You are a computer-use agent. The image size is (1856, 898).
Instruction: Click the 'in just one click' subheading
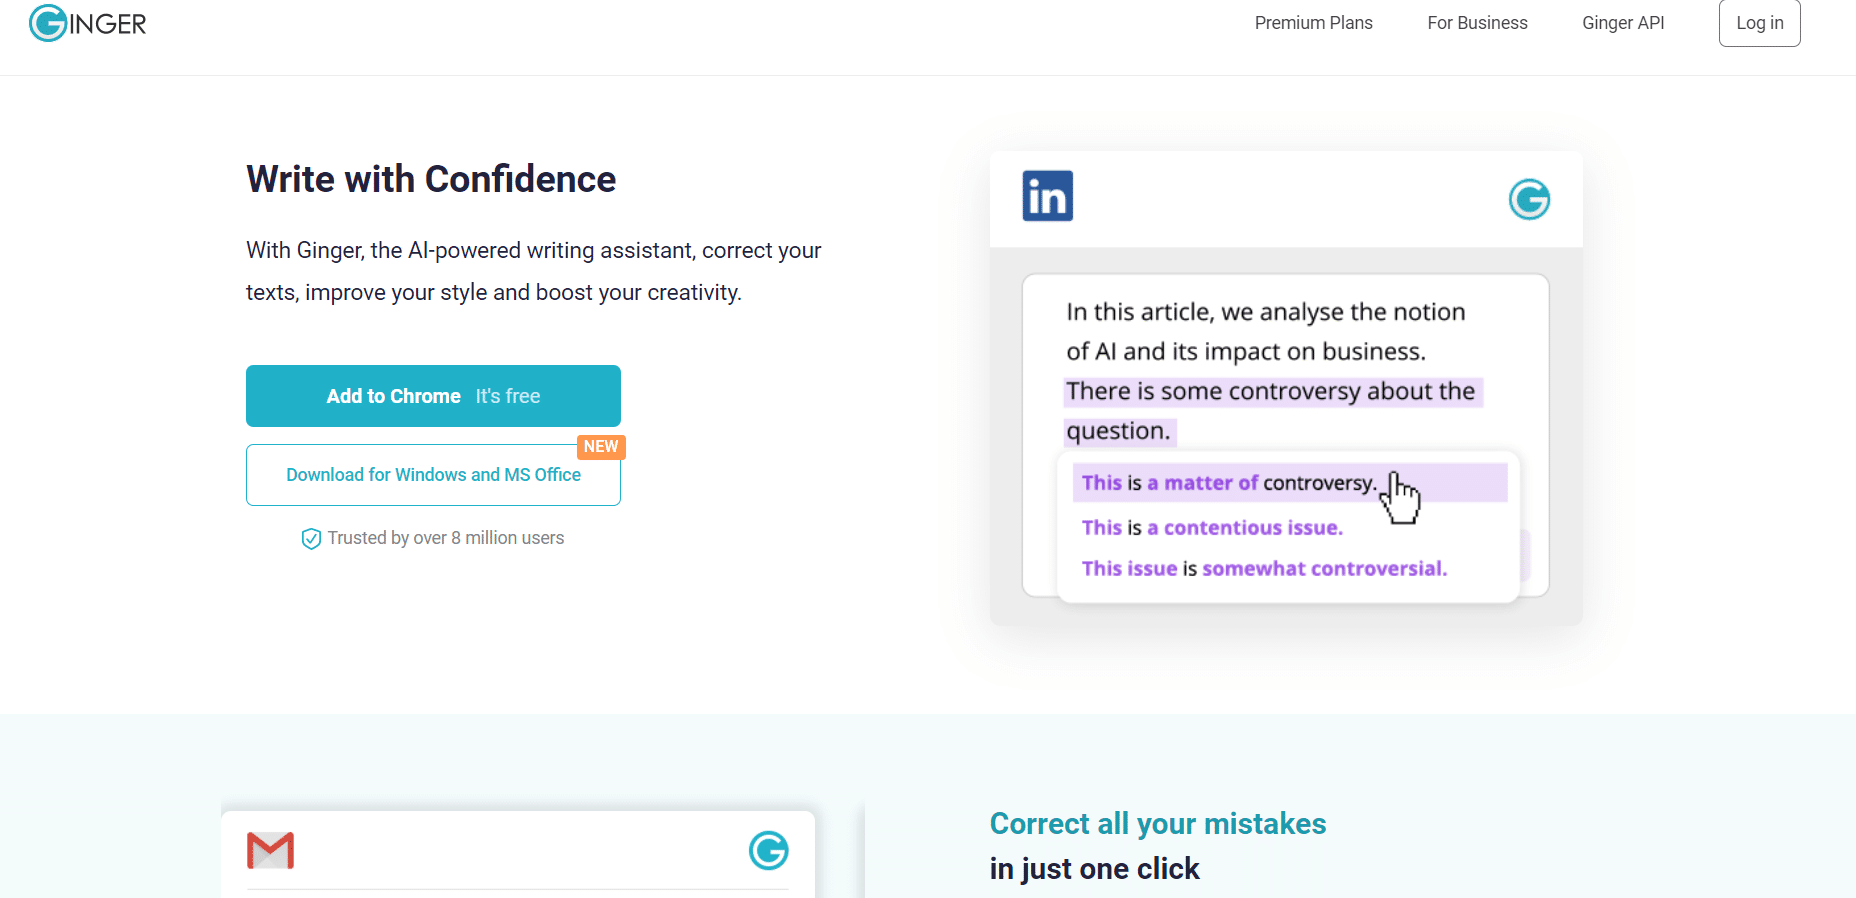[x=1095, y=869]
